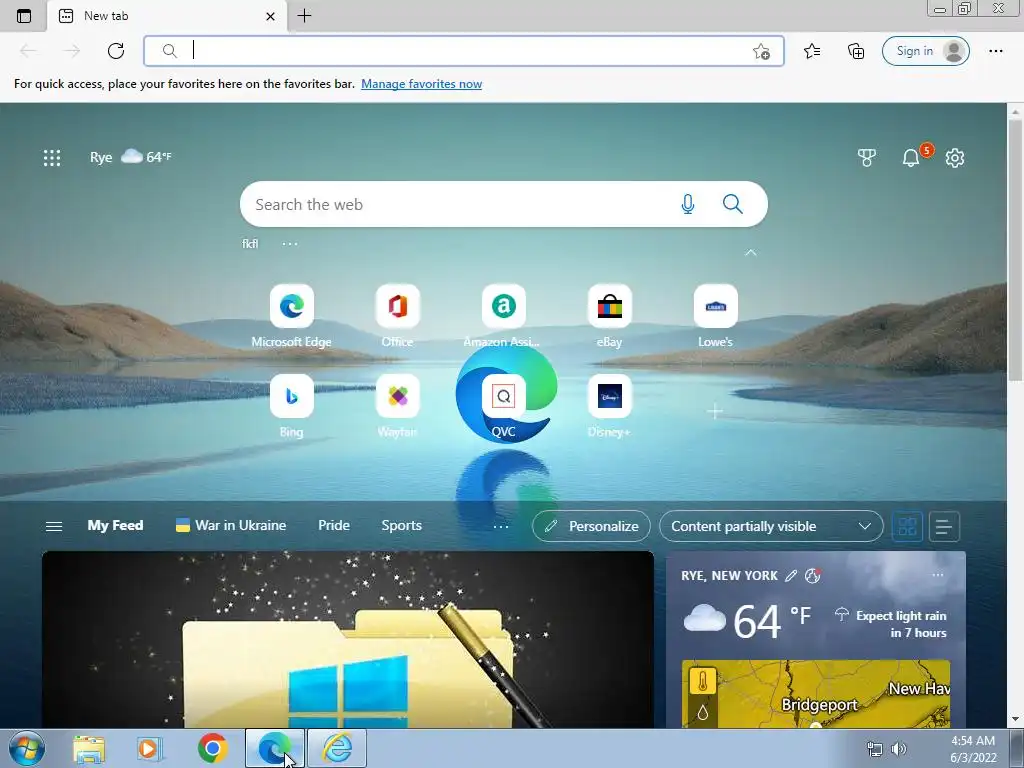1024x768 pixels.
Task: Open the Windows folder news story
Action: click(x=347, y=640)
